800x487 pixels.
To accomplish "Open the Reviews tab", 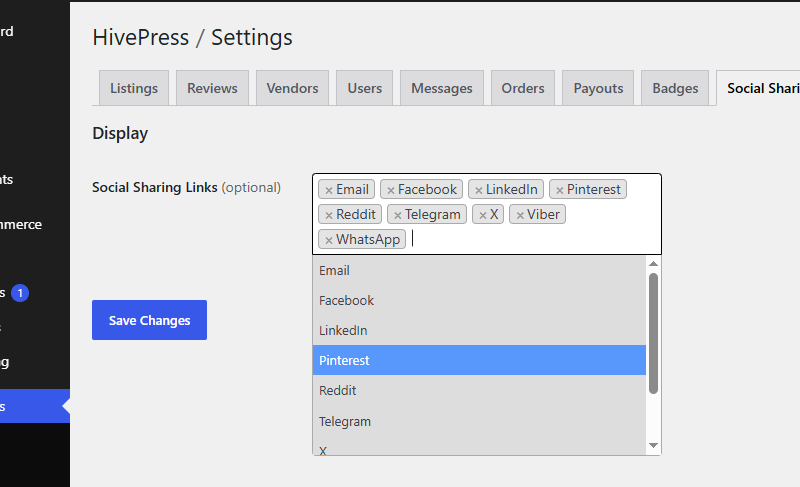I will (x=212, y=88).
